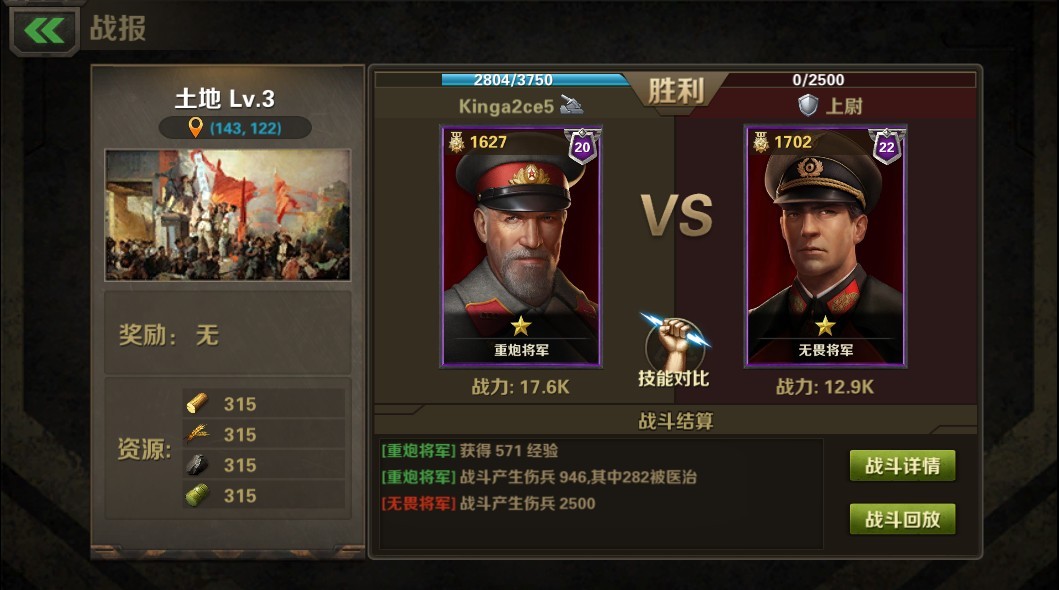The image size is (1059, 590).
Task: Click the green double-arrow back button
Action: pos(45,30)
